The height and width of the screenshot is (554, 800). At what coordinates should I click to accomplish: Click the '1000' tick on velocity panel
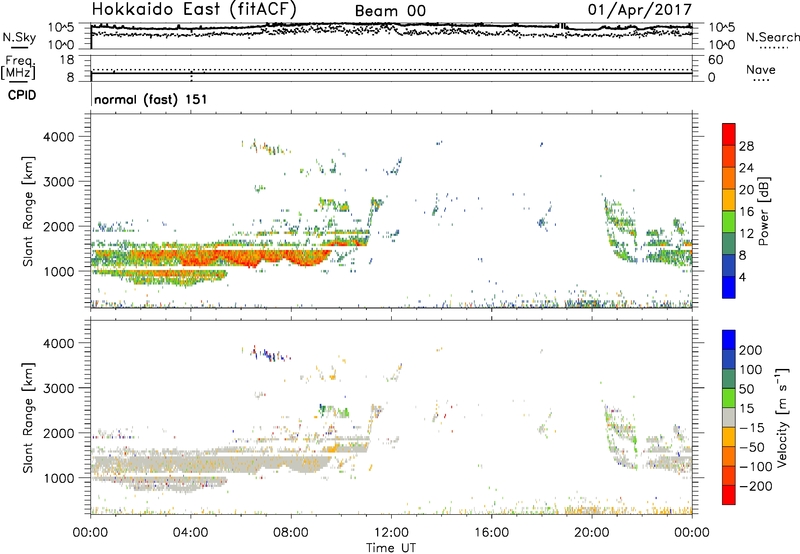[59, 478]
